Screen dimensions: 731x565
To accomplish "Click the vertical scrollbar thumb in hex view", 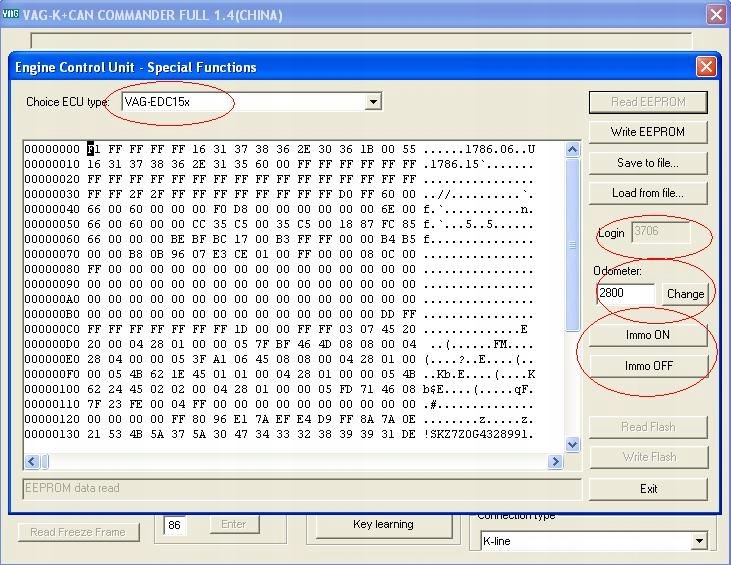I will pyautogui.click(x=573, y=245).
